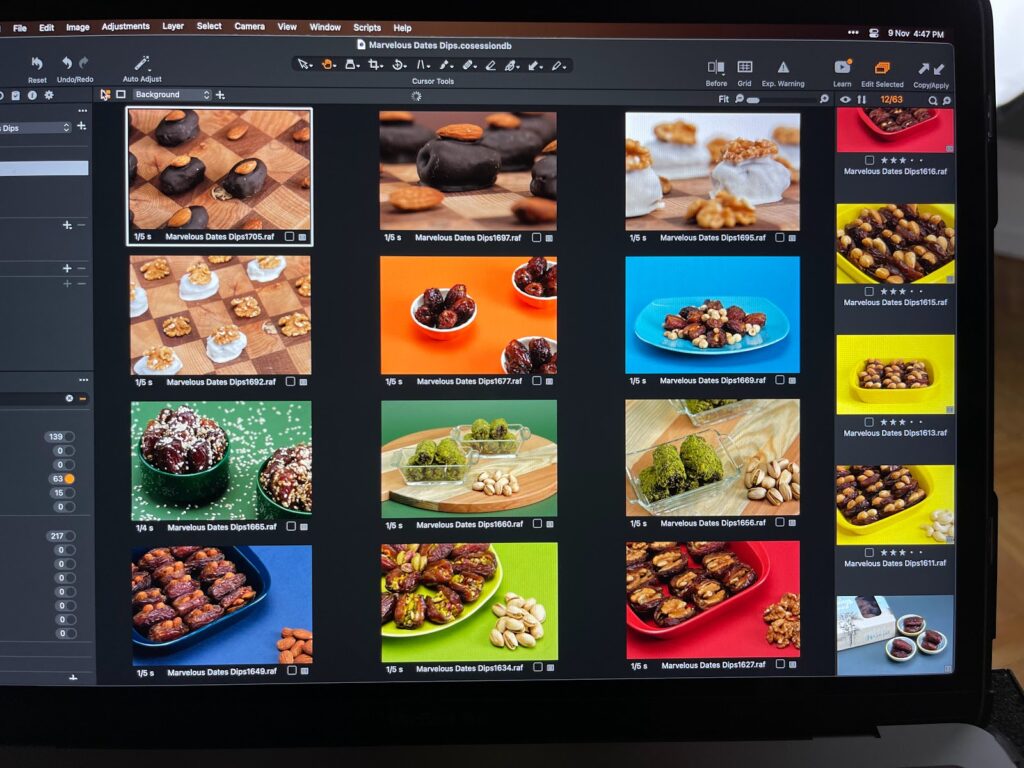Open the Adjustments menu
This screenshot has width=1024, height=768.
click(x=125, y=27)
